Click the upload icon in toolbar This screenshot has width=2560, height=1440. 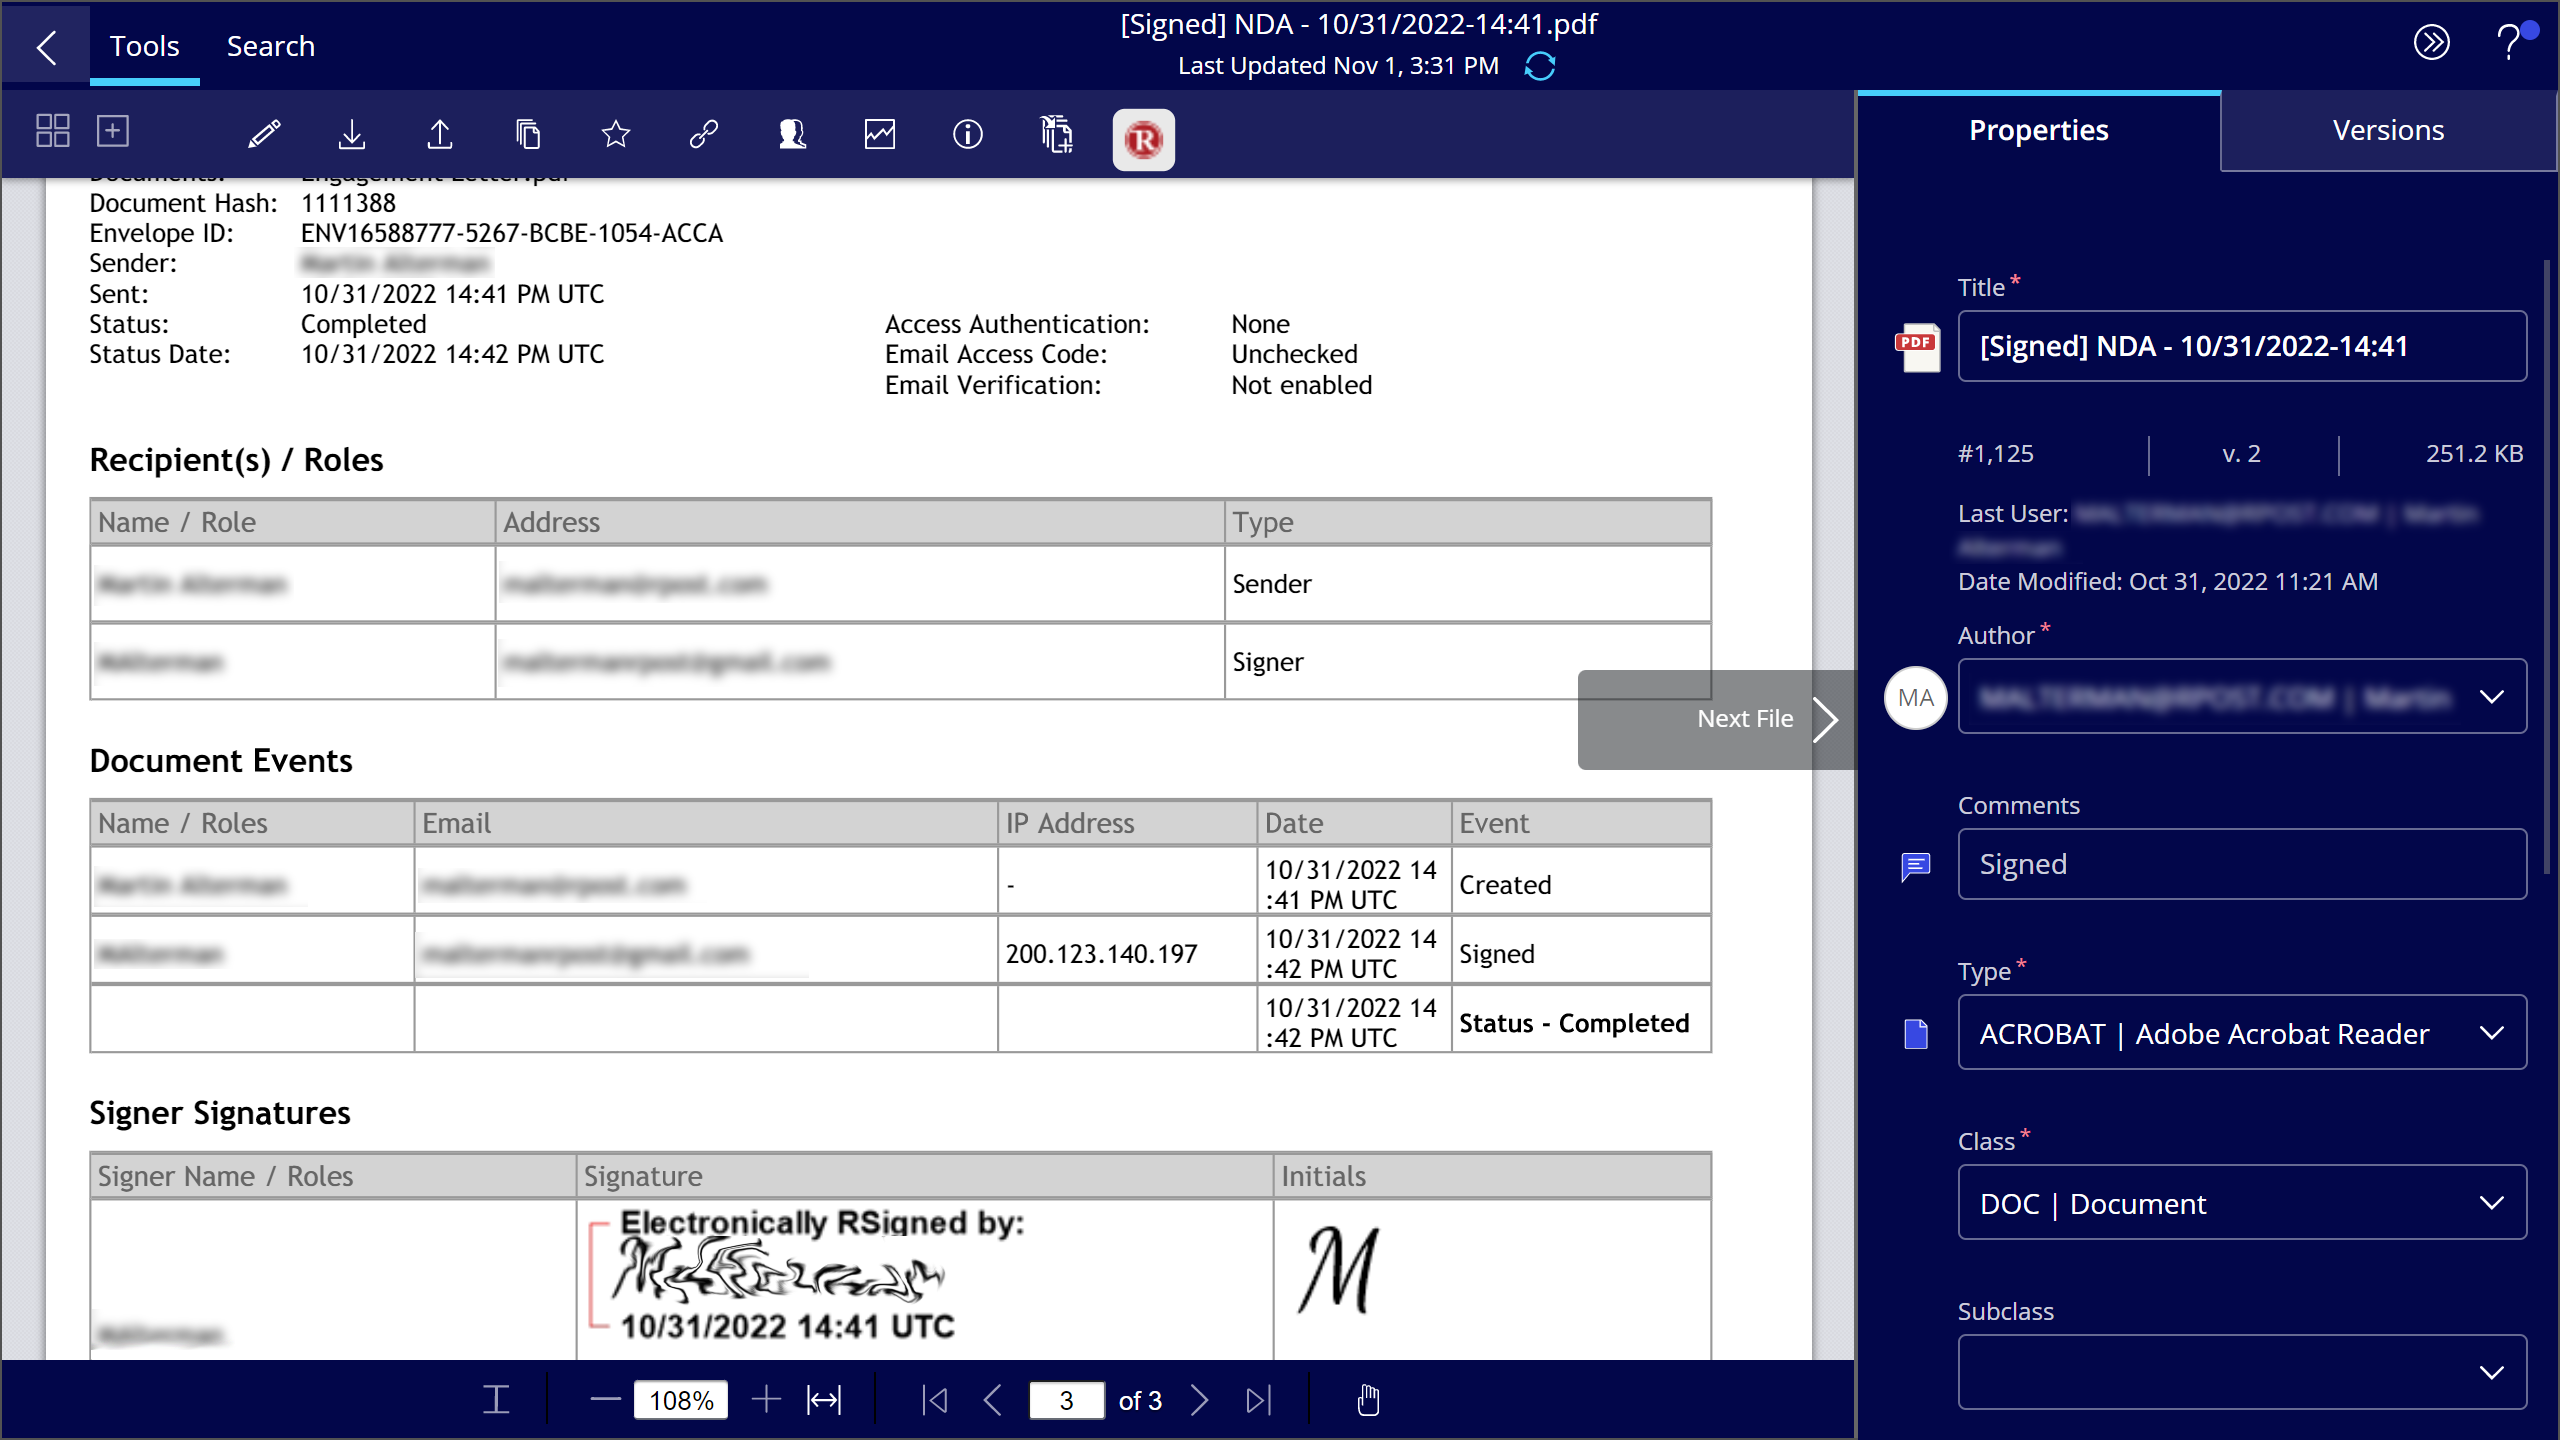(440, 134)
